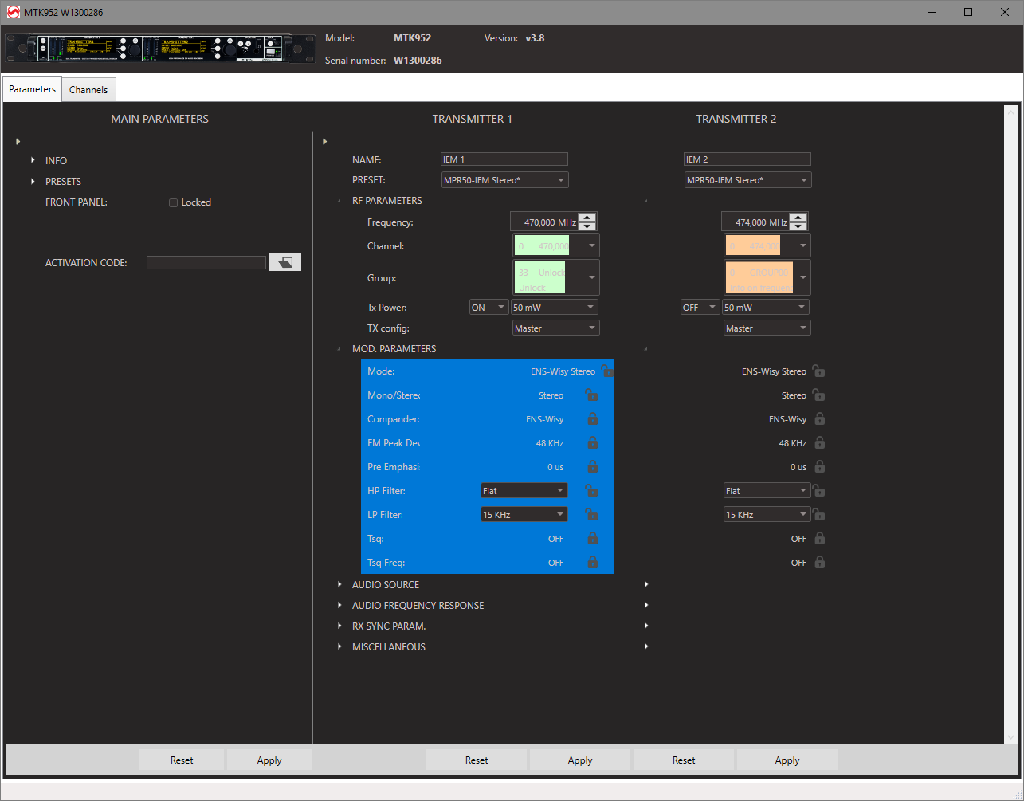Click the Transmitter 2 Pre Emphasis lock icon
The image size is (1024, 801).
coord(820,467)
